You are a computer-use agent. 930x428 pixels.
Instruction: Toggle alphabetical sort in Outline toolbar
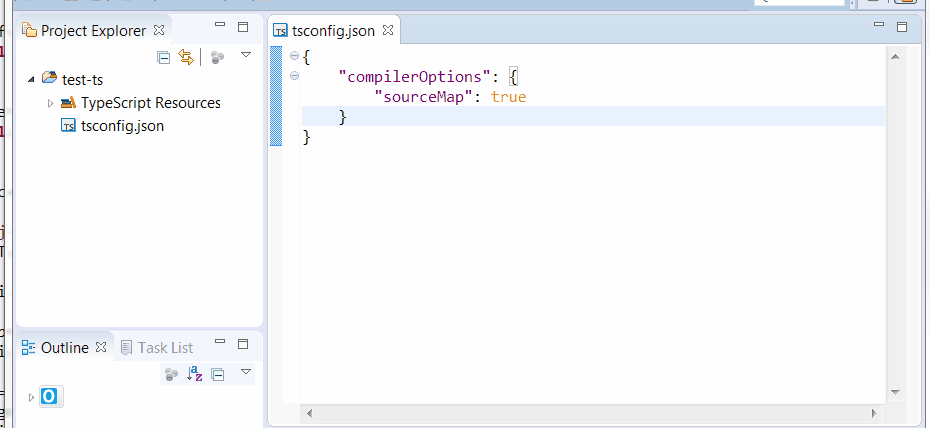[195, 373]
